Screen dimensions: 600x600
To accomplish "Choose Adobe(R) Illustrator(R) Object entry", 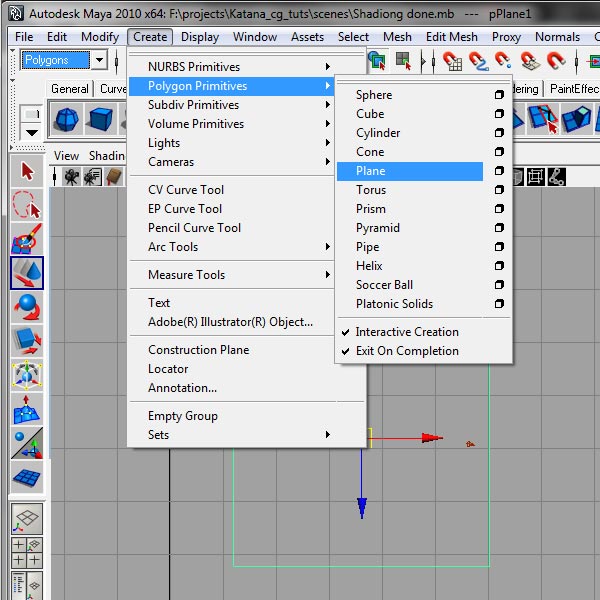I will 231,322.
